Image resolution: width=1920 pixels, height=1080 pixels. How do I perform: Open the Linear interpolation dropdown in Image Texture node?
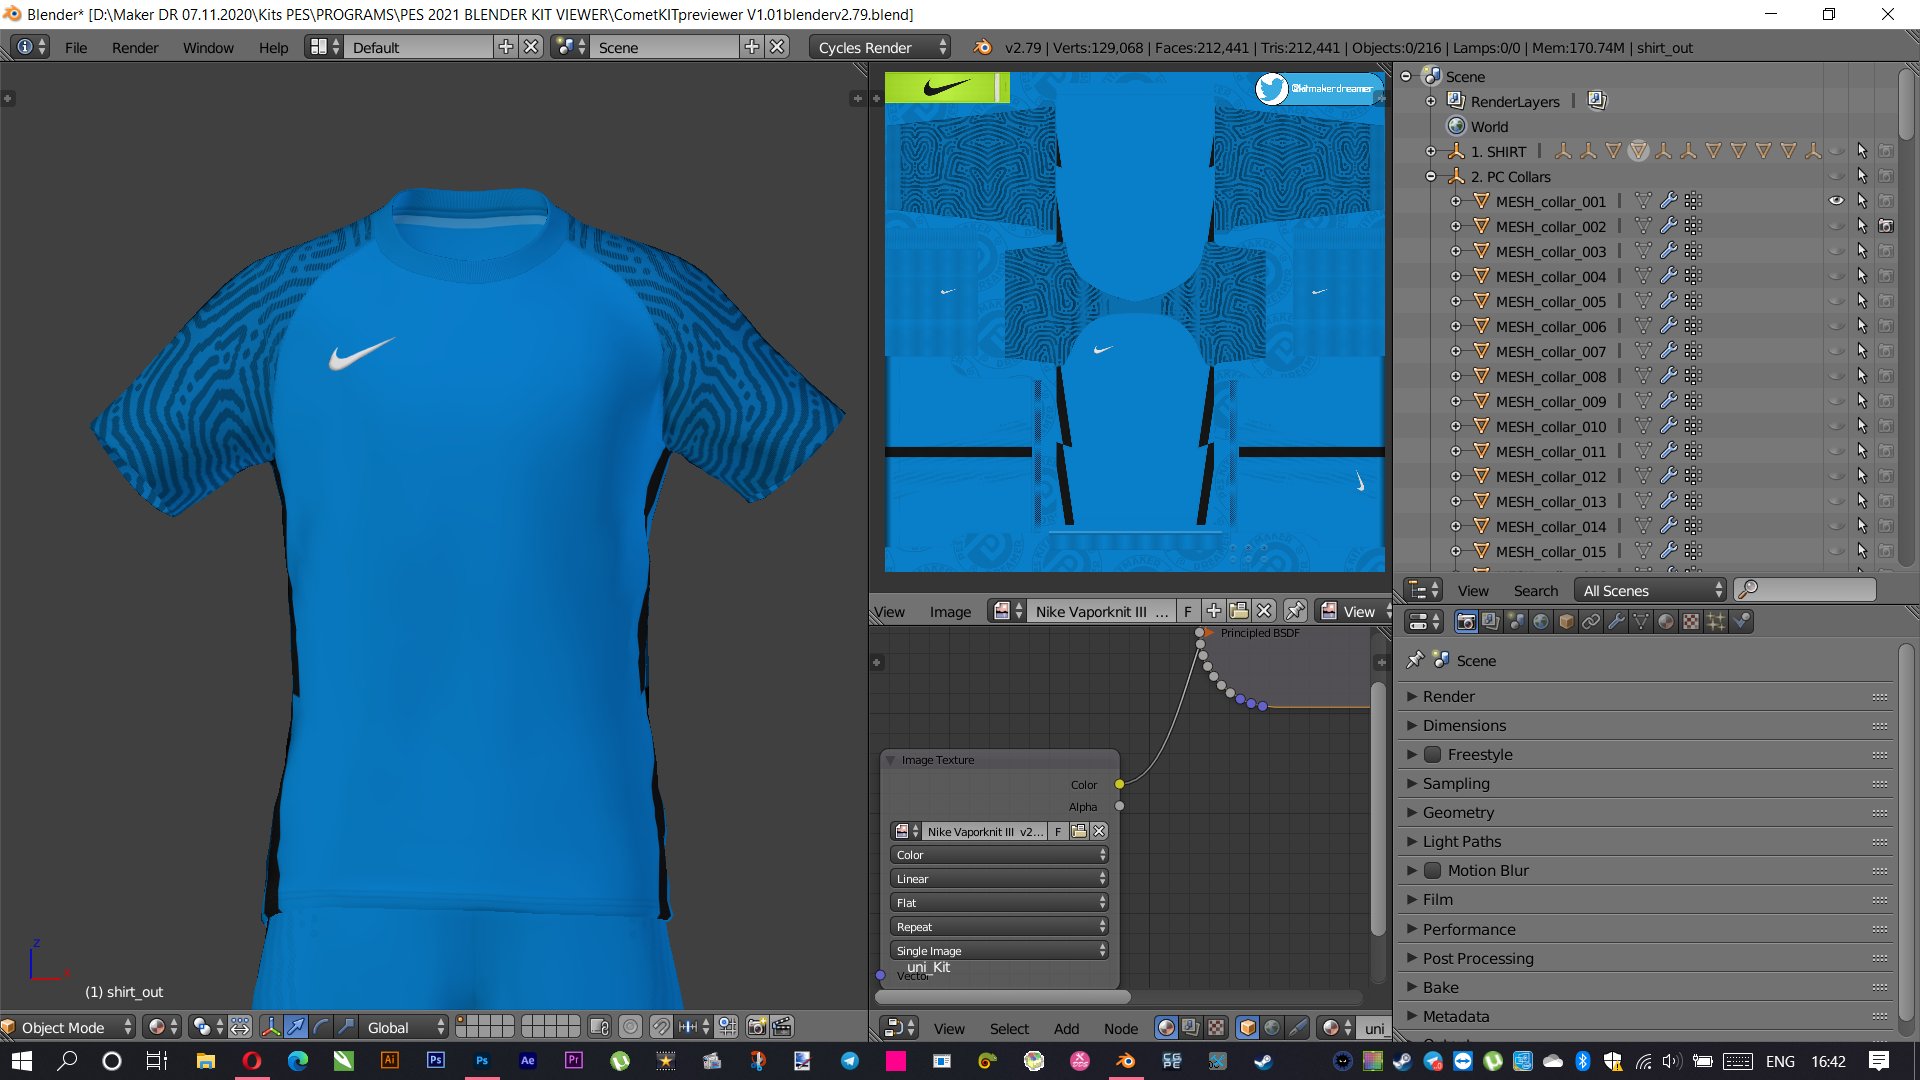point(999,879)
